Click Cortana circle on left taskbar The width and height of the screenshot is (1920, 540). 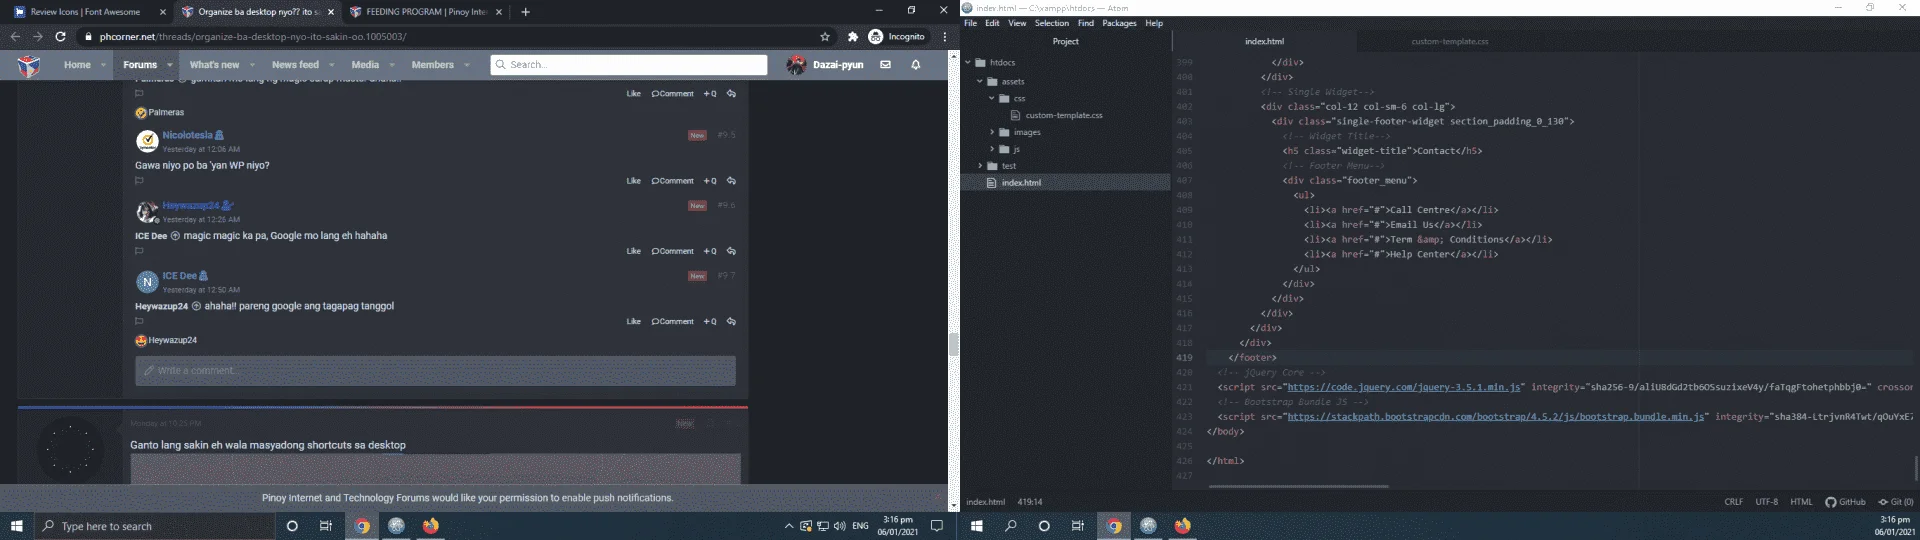pos(292,526)
